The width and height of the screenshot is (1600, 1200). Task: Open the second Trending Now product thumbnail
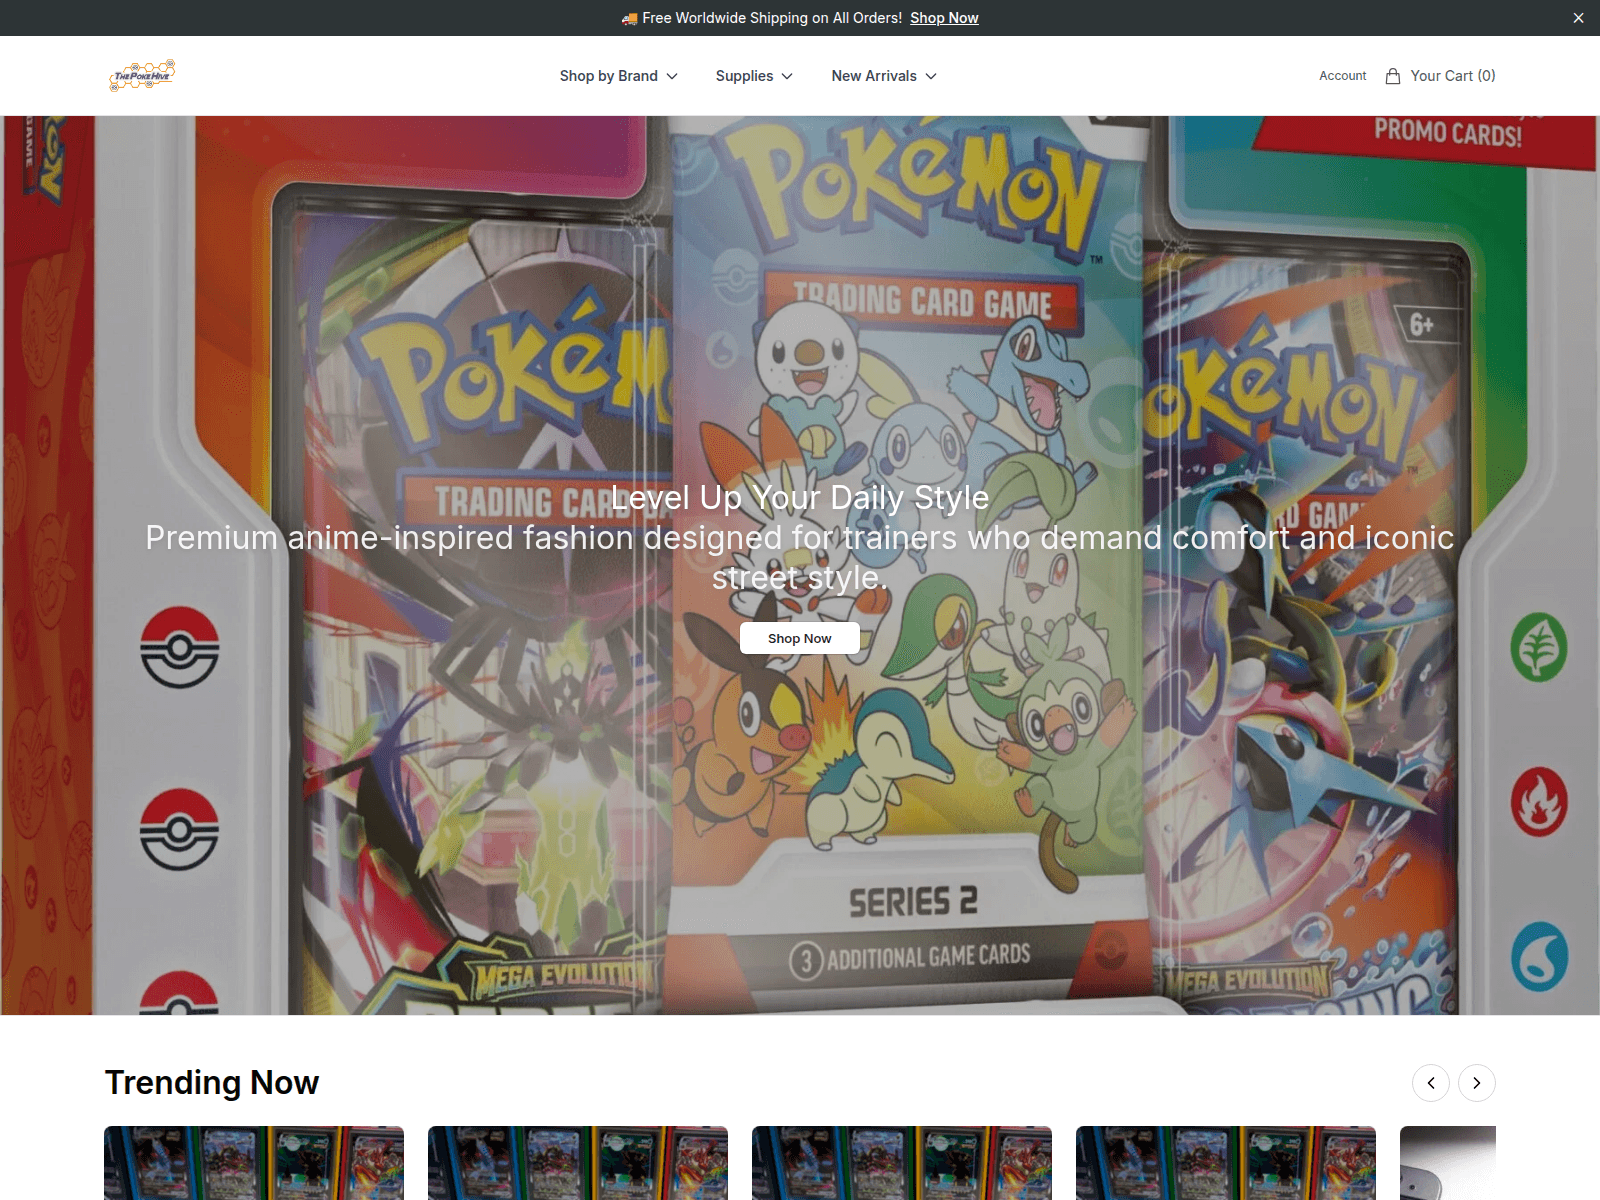coord(578,1163)
